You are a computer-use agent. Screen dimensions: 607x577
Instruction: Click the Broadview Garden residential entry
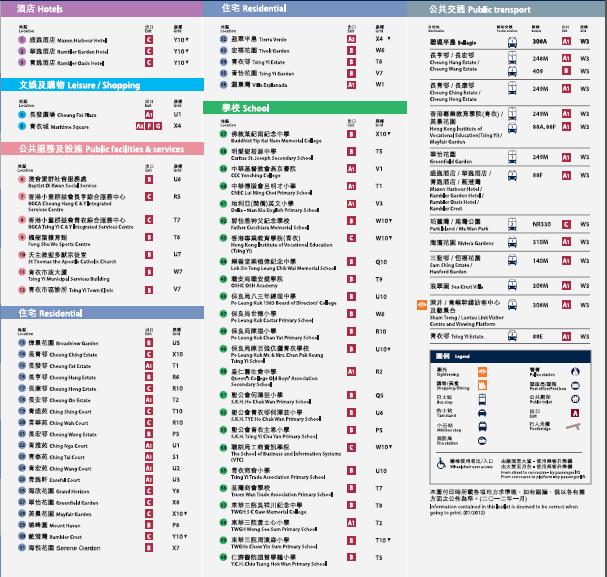click(63, 343)
